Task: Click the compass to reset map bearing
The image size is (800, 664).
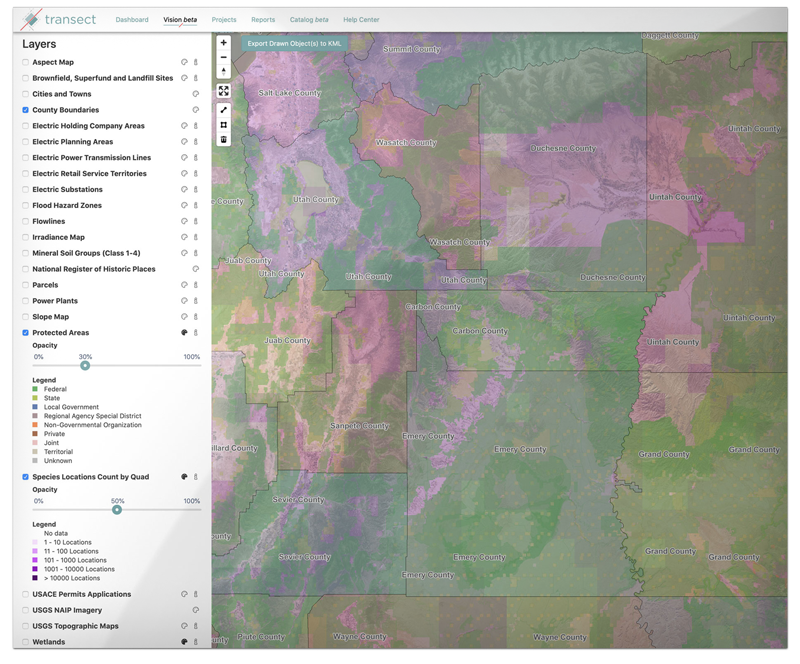Action: tap(224, 72)
